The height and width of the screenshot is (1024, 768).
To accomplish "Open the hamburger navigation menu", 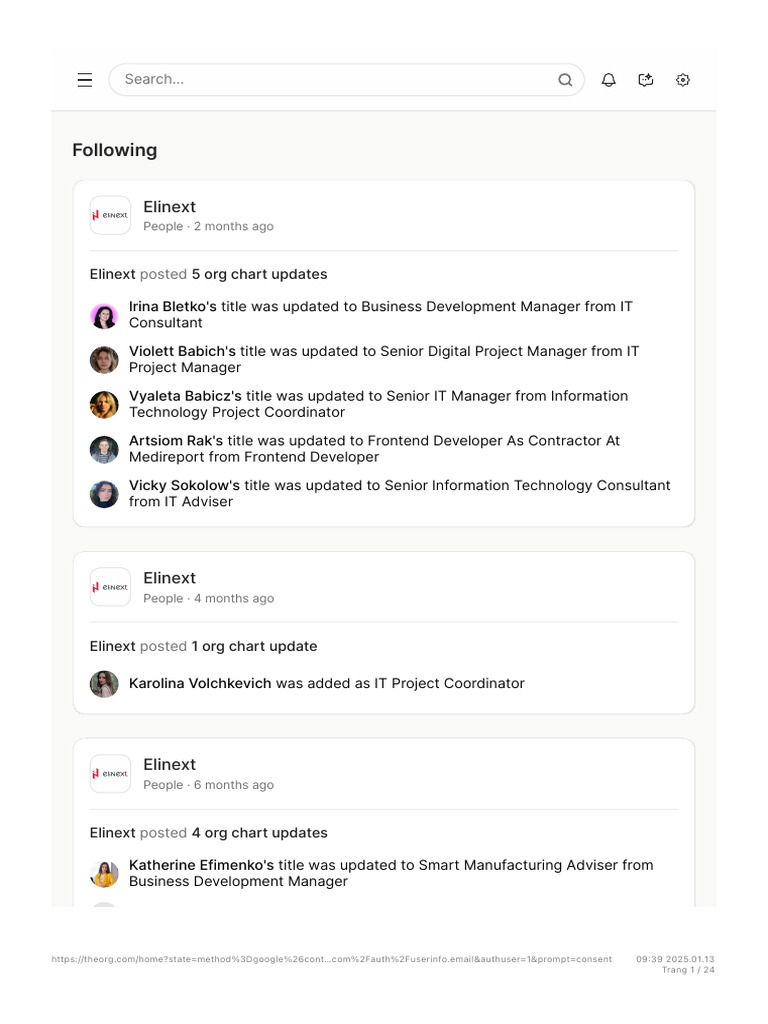I will 85,80.
